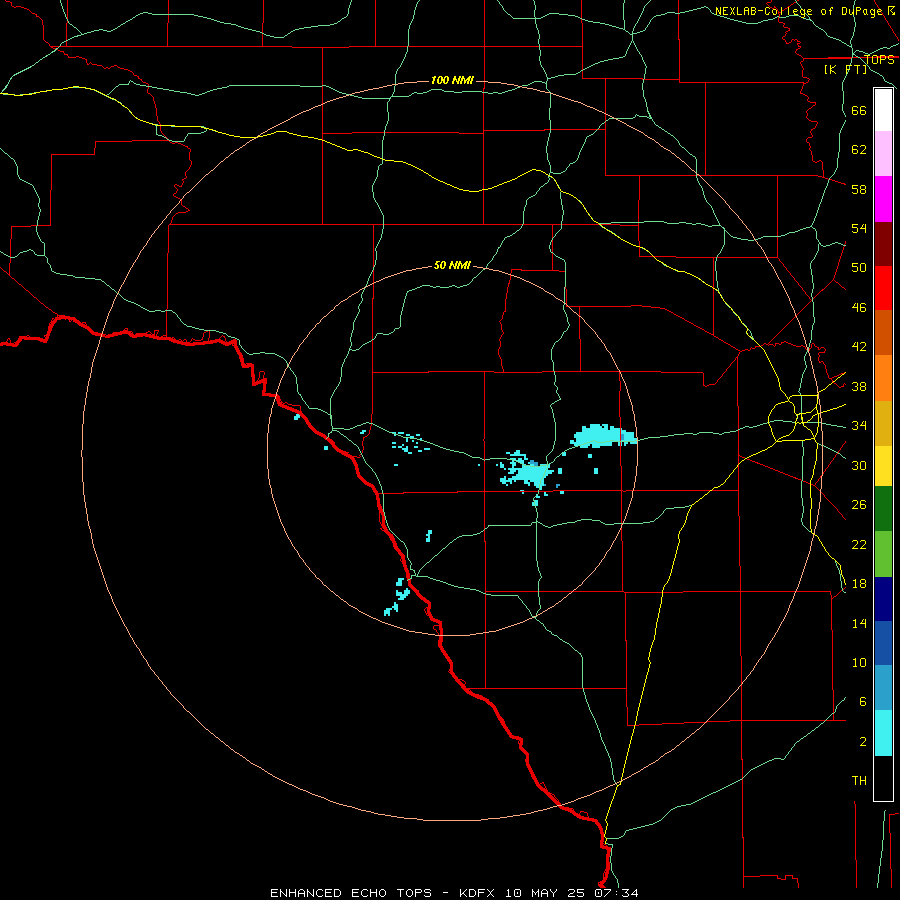Image resolution: width=900 pixels, height=900 pixels.
Task: Click the '46' legend value
Action: click(x=859, y=308)
